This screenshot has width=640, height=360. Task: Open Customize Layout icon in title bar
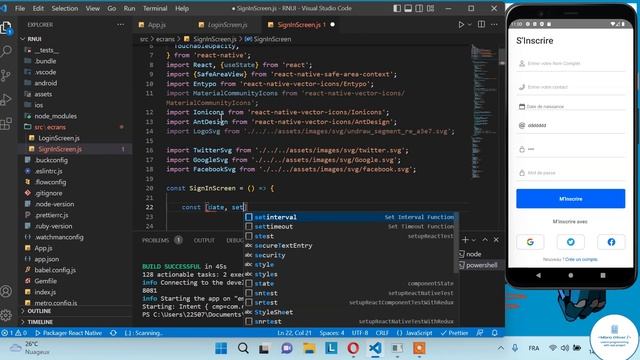(x=431, y=8)
